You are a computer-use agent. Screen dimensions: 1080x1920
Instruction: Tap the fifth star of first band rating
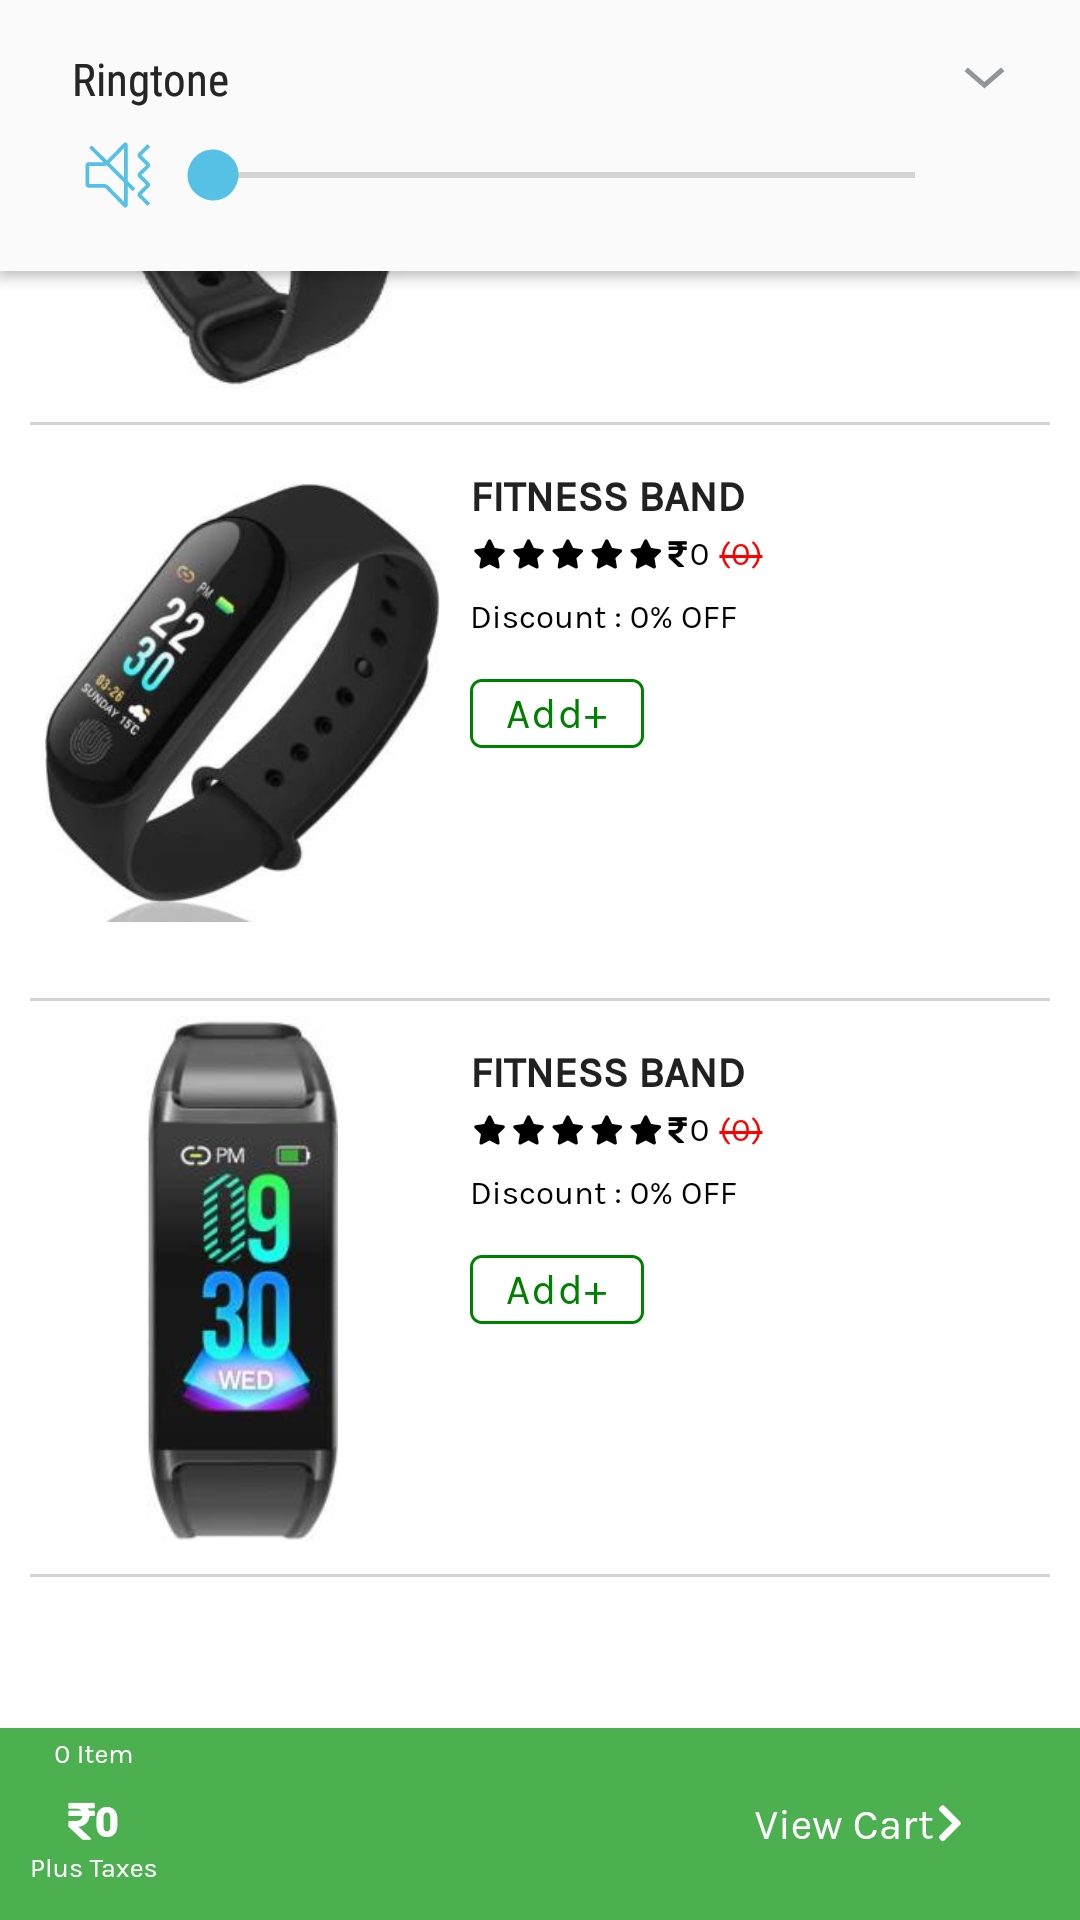646,554
